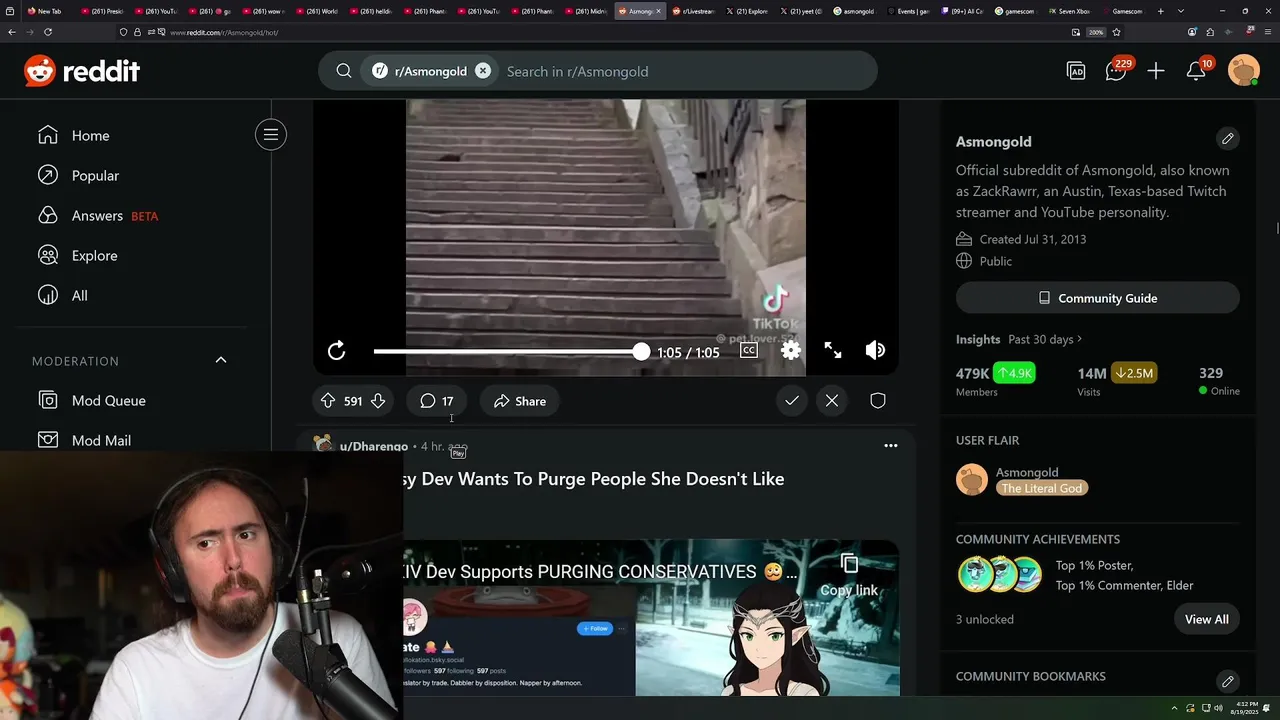Downvote the post with 591 points
This screenshot has height=720, width=1280.
(378, 401)
